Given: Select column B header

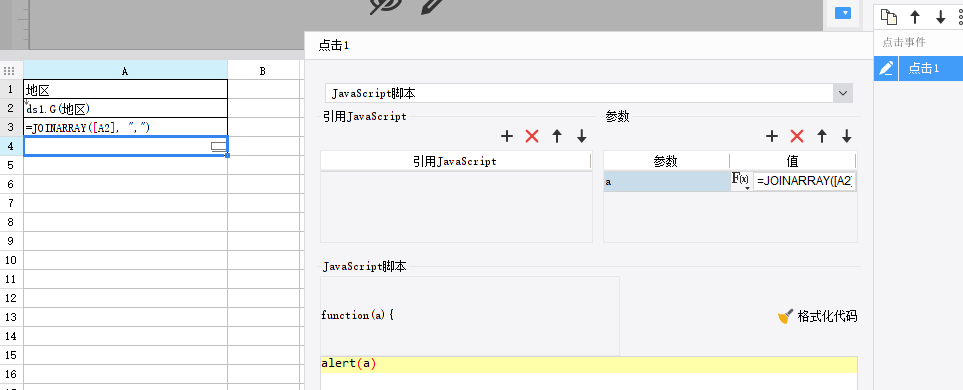Looking at the screenshot, I should point(263,71).
